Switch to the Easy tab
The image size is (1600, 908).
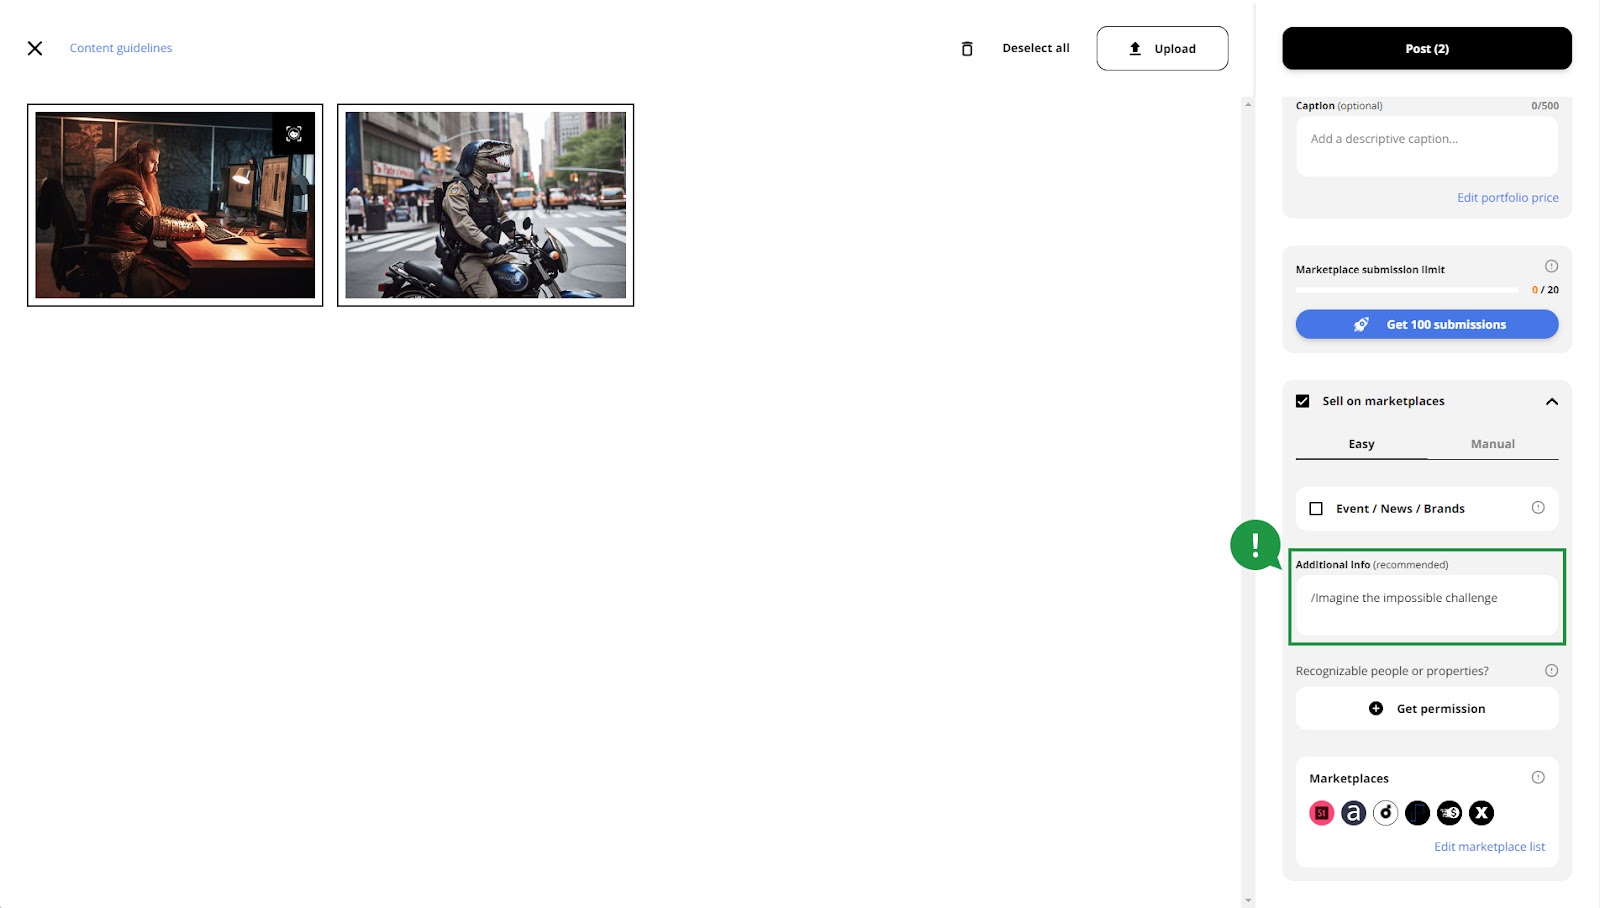1361,444
